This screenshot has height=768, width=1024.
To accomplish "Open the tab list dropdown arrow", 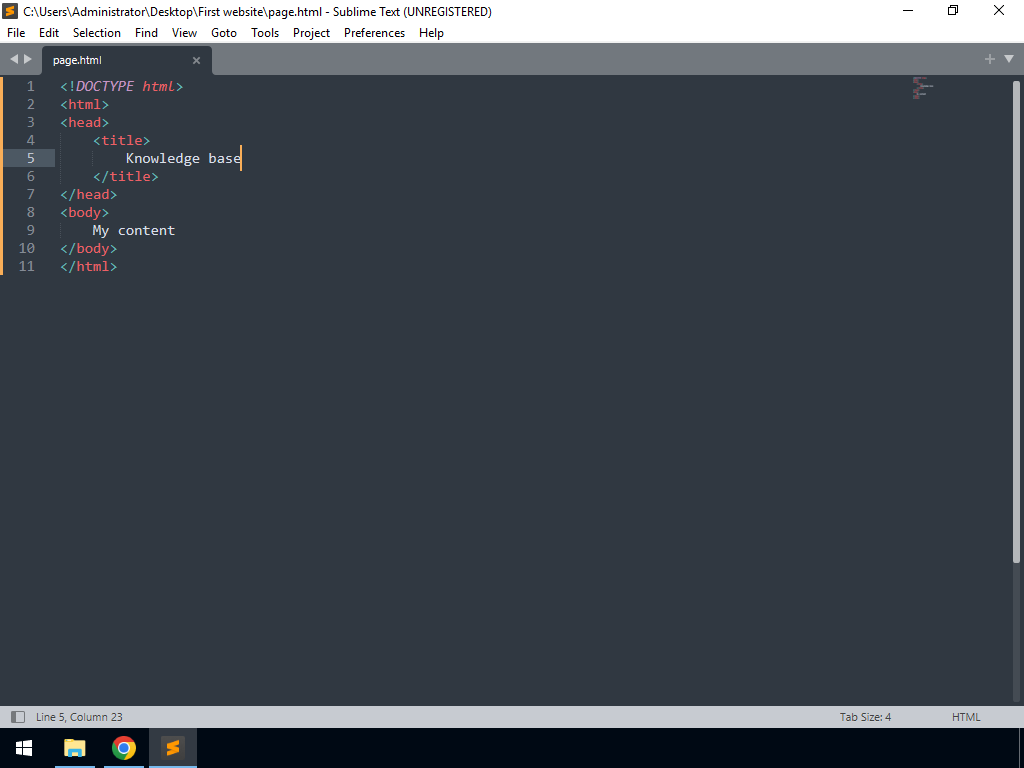I will (1008, 59).
